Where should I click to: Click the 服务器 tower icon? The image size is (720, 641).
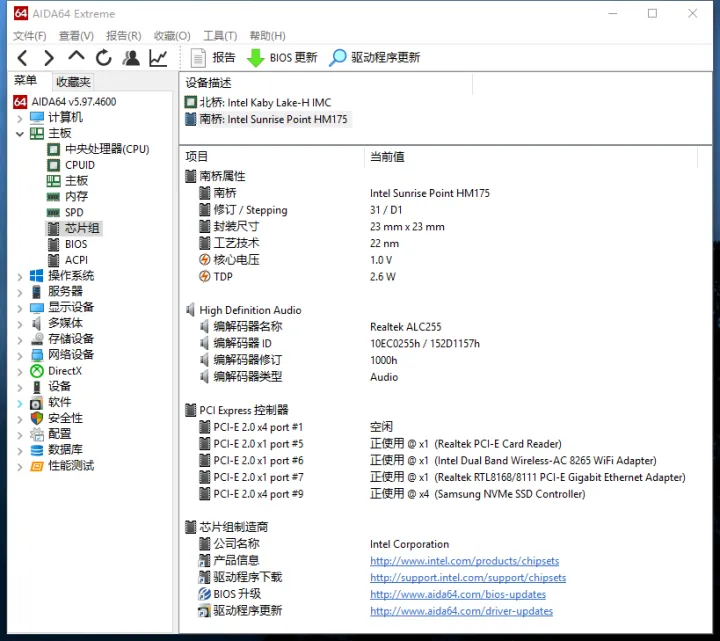coord(37,292)
